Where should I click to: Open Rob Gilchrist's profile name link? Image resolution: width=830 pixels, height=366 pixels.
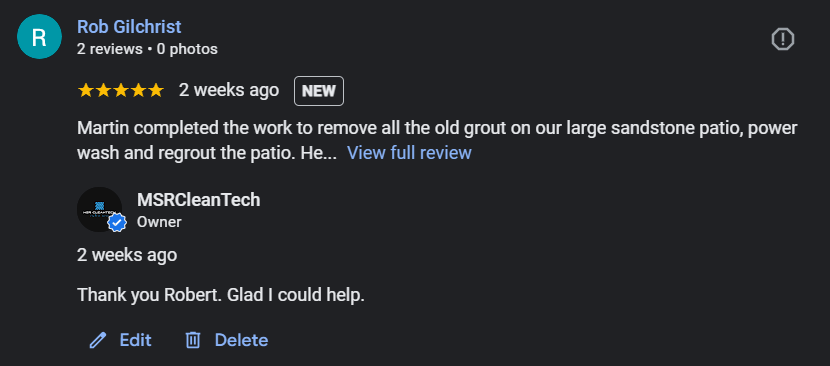coord(129,26)
